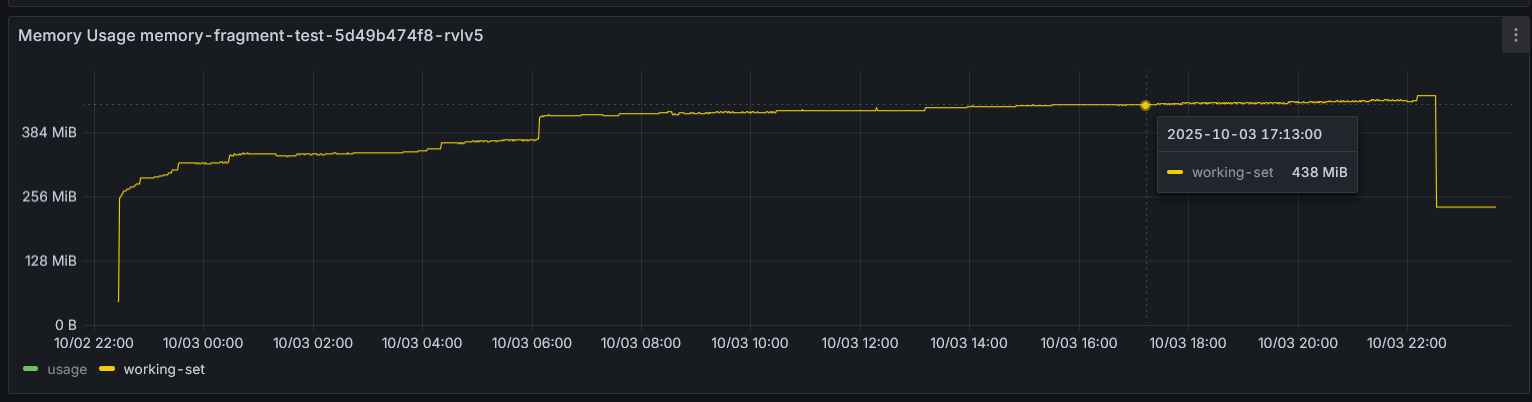Click the 10/03 18:00 x-axis label

[x=1188, y=343]
